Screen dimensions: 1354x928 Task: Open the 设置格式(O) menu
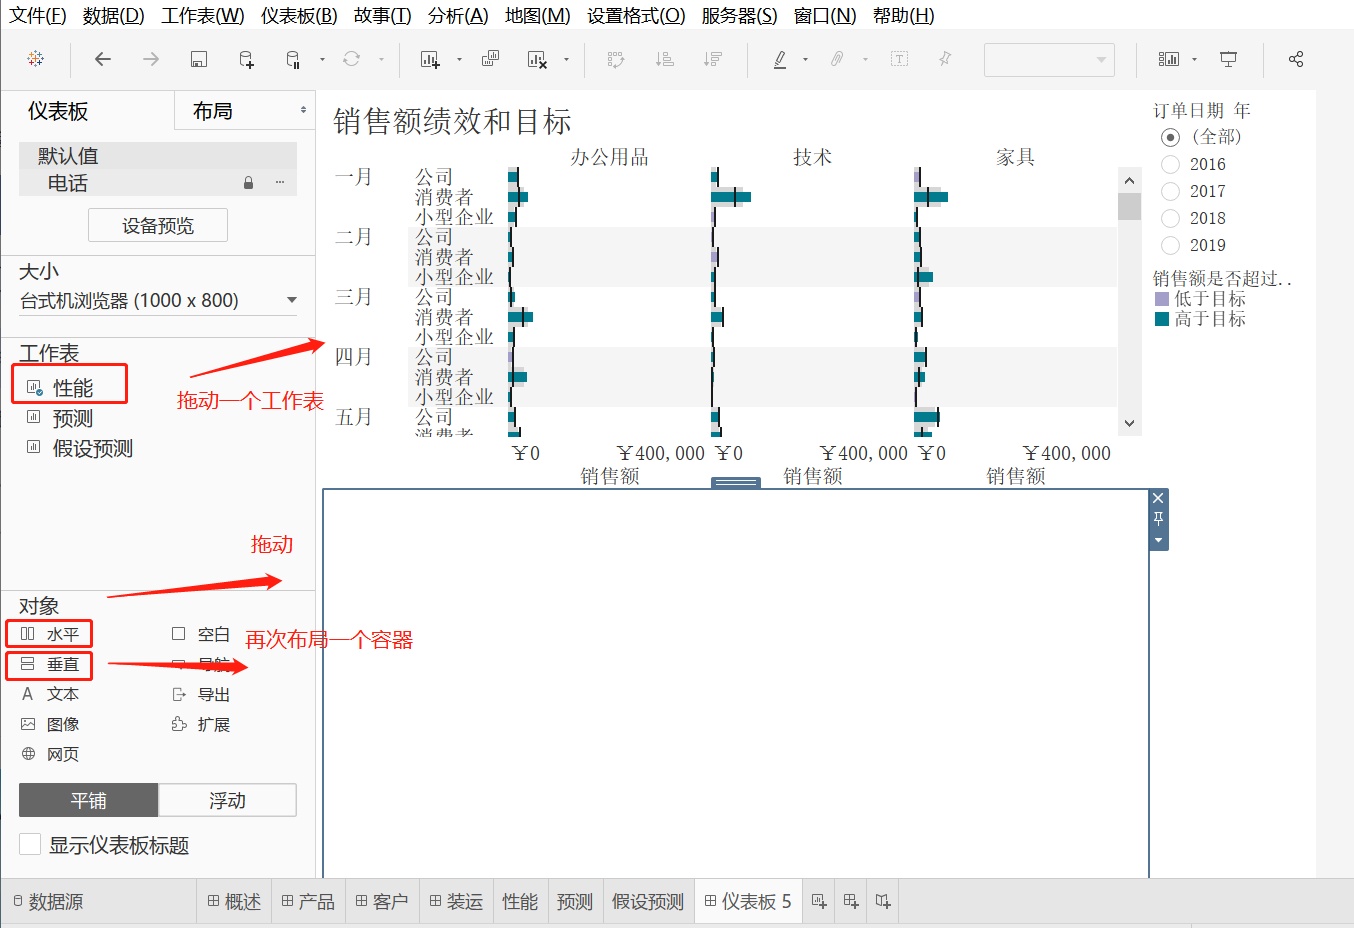pyautogui.click(x=636, y=15)
